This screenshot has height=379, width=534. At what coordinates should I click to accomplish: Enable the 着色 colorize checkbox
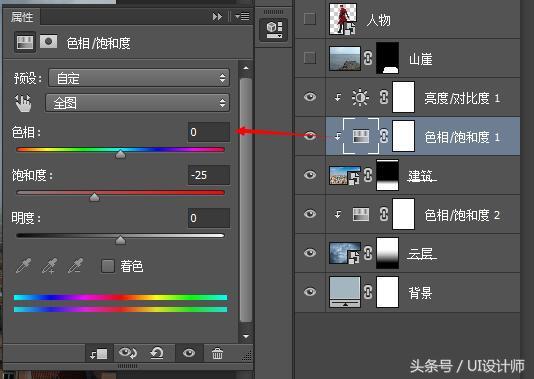(108, 266)
